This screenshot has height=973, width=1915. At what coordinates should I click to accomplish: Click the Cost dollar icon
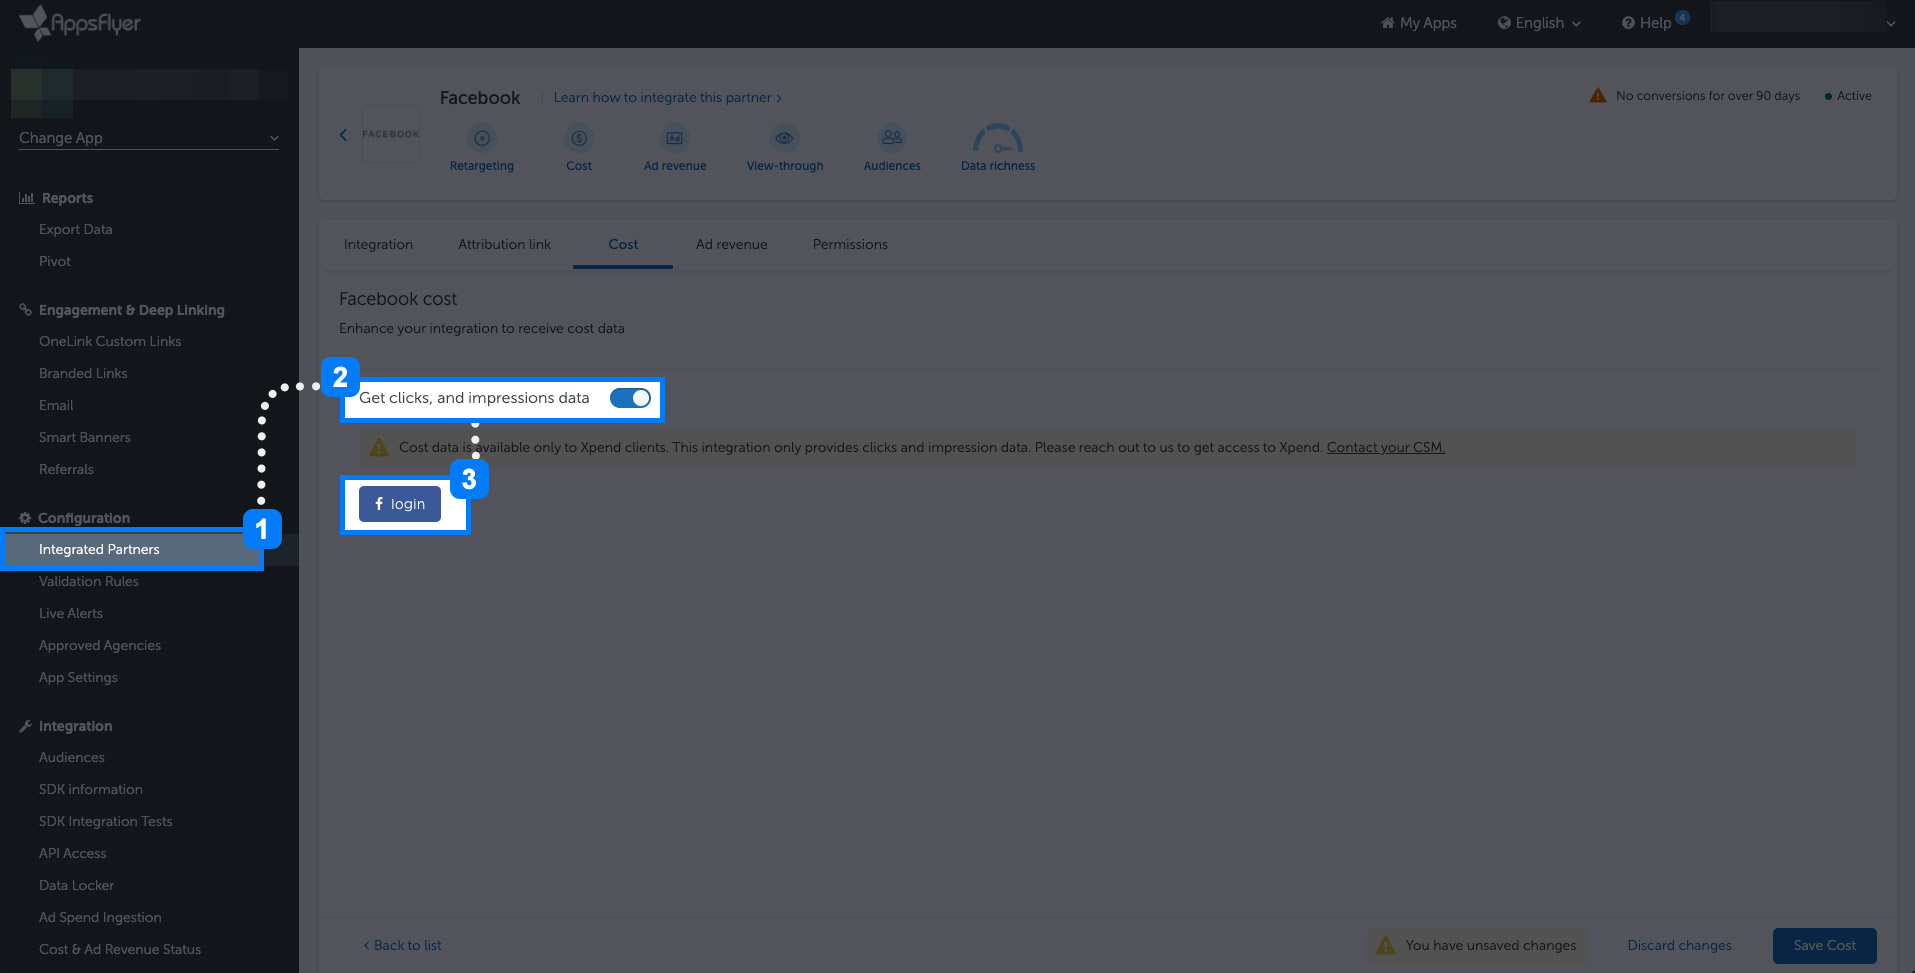[x=579, y=138]
